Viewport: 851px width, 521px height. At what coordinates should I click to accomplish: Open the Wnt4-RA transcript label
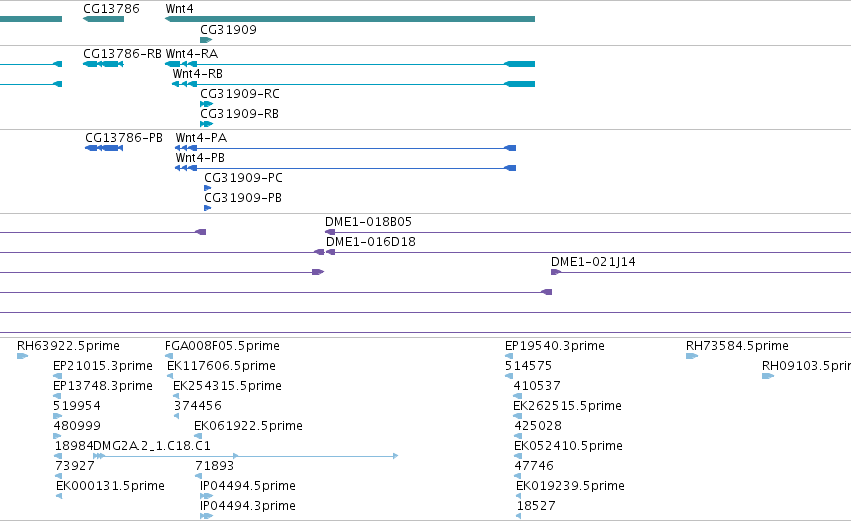click(192, 54)
